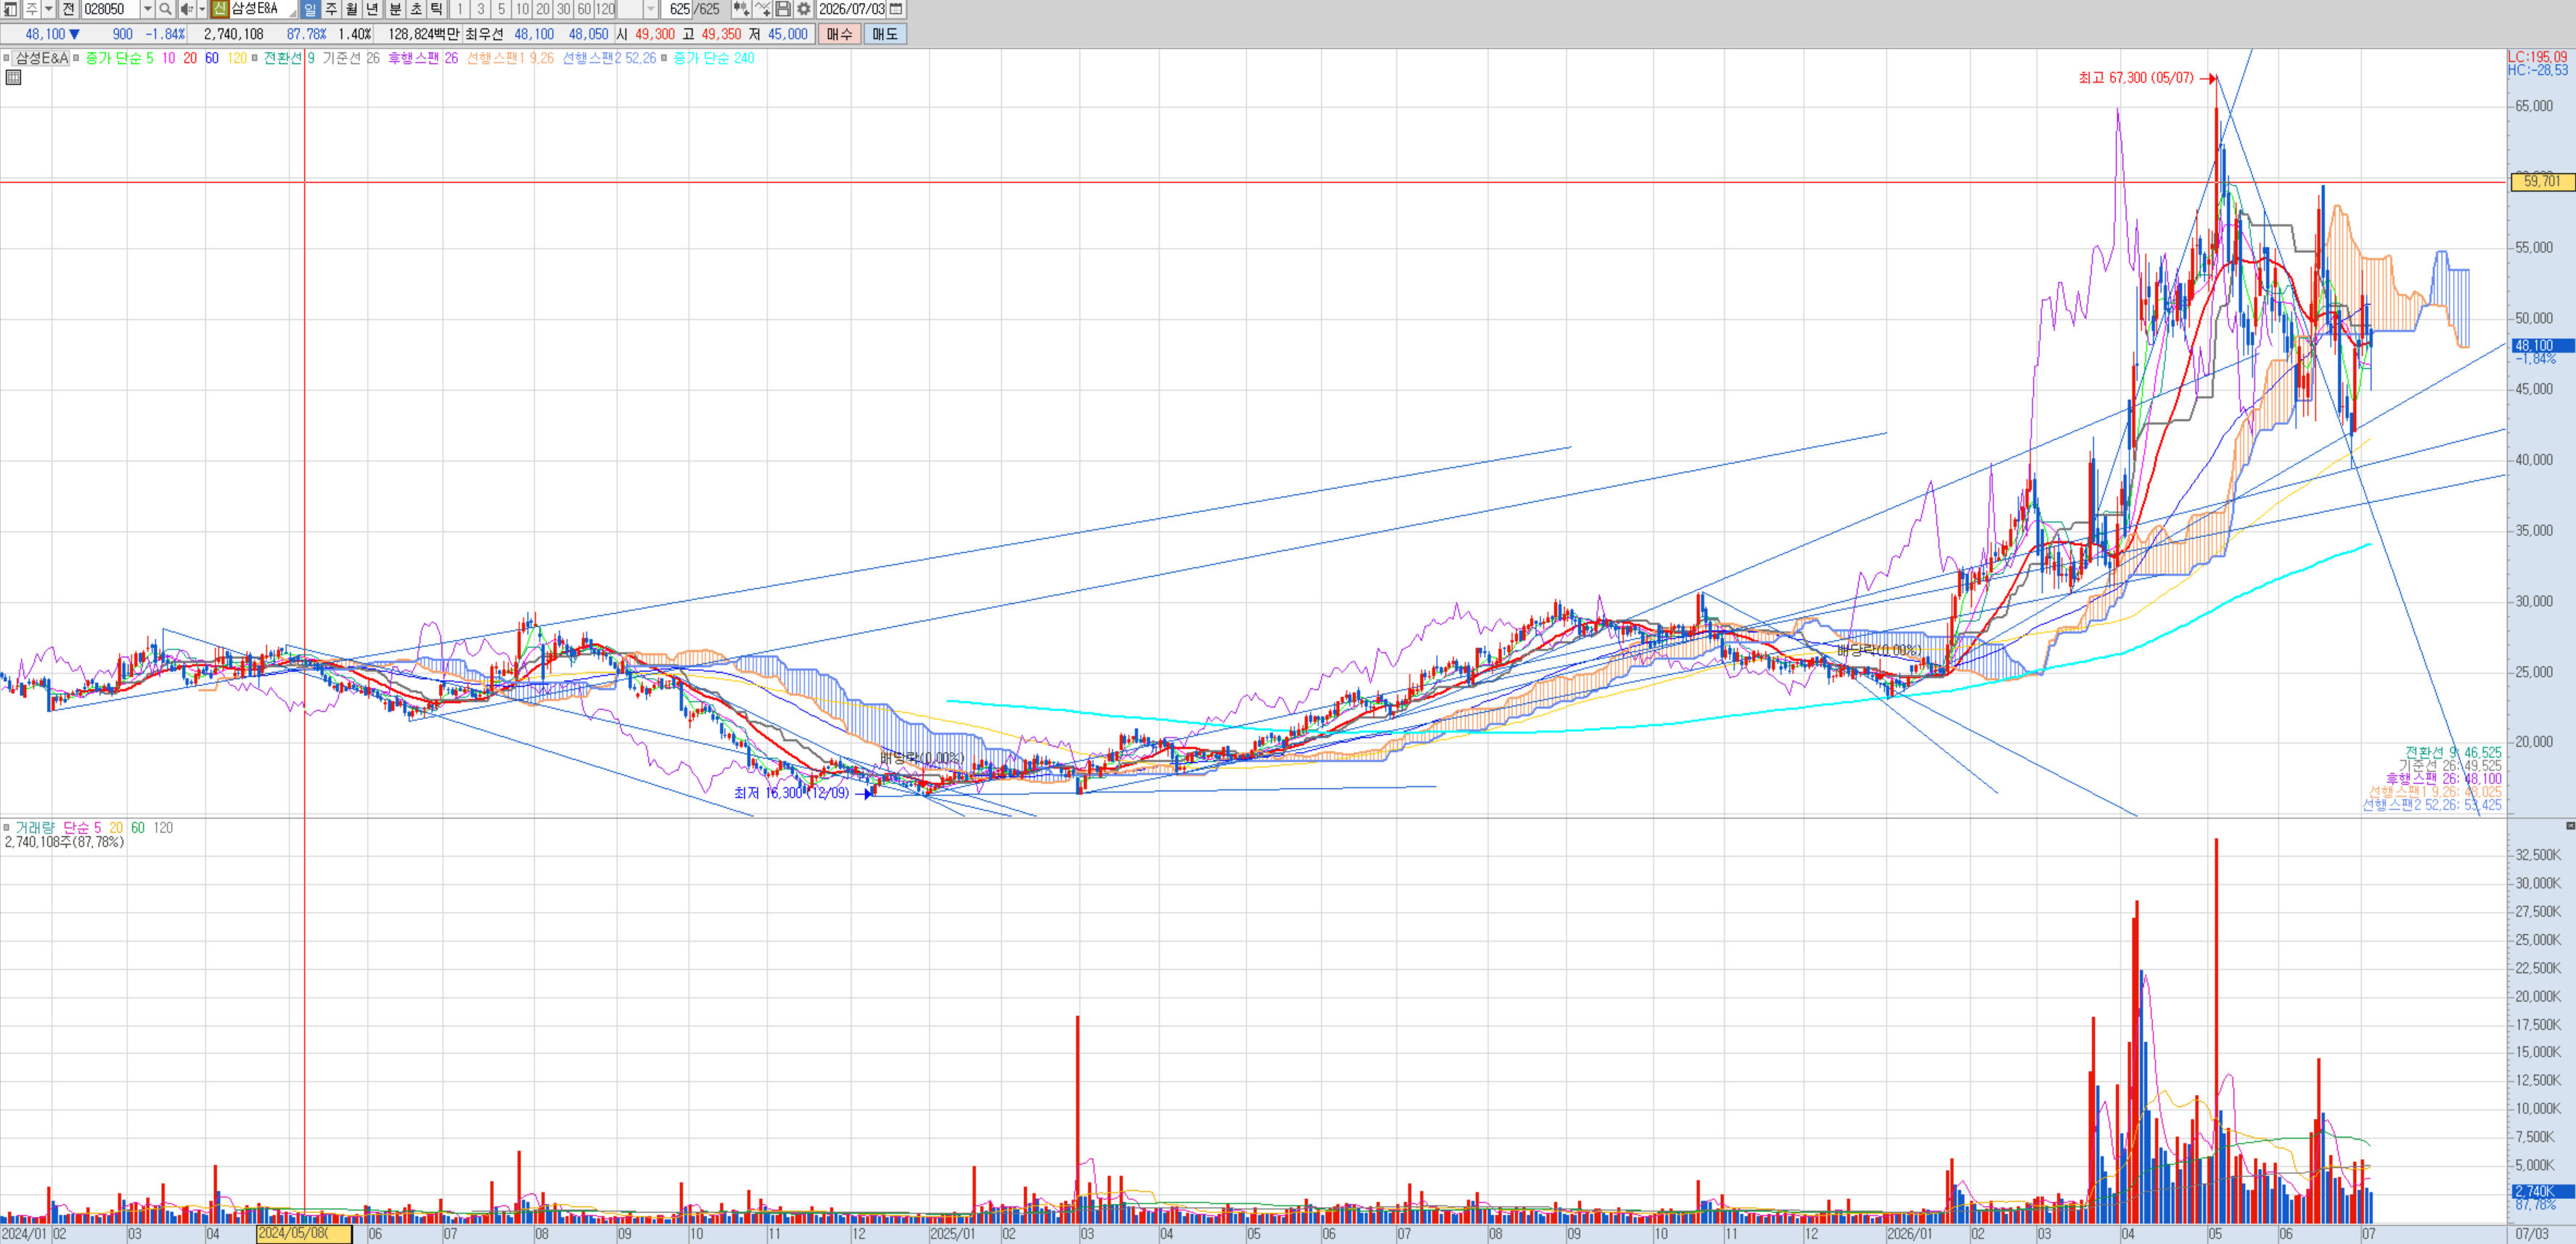Click the 종가 단순 240 legend label
This screenshot has width=2576, height=1244.
pyautogui.click(x=714, y=58)
